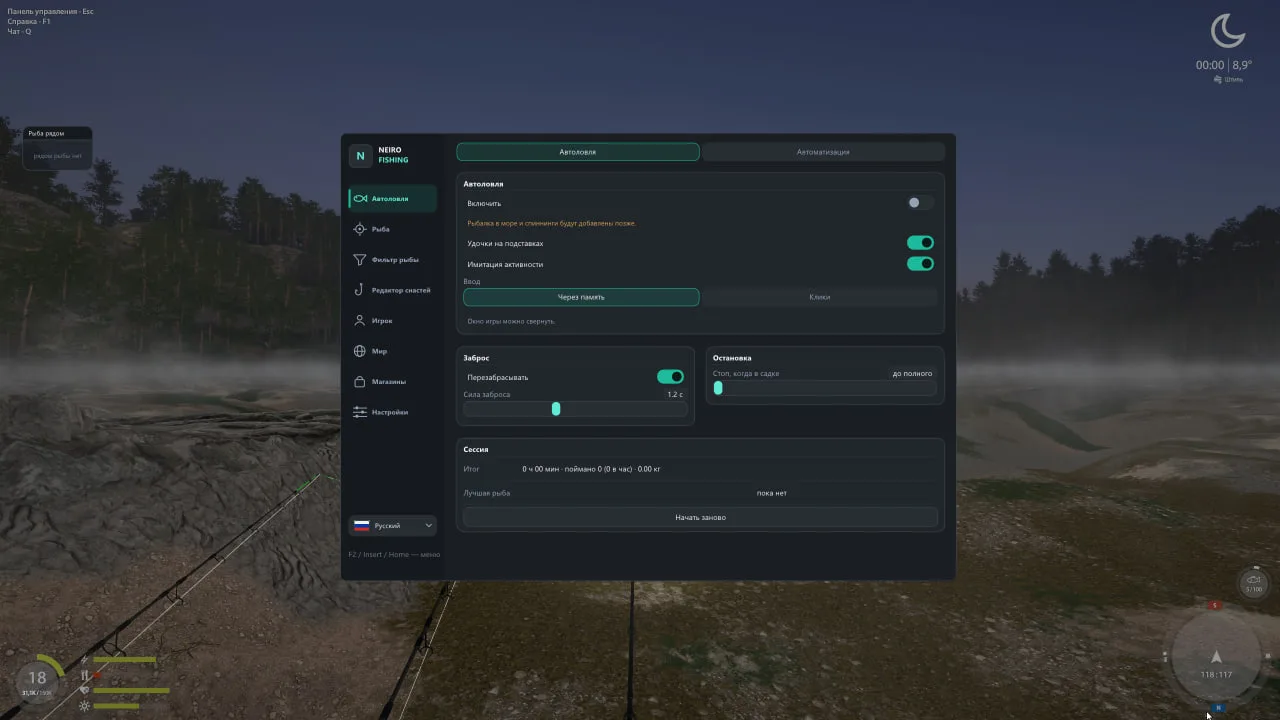Image resolution: width=1280 pixels, height=720 pixels.
Task: Open Редактор снастей hook icon
Action: [360, 290]
